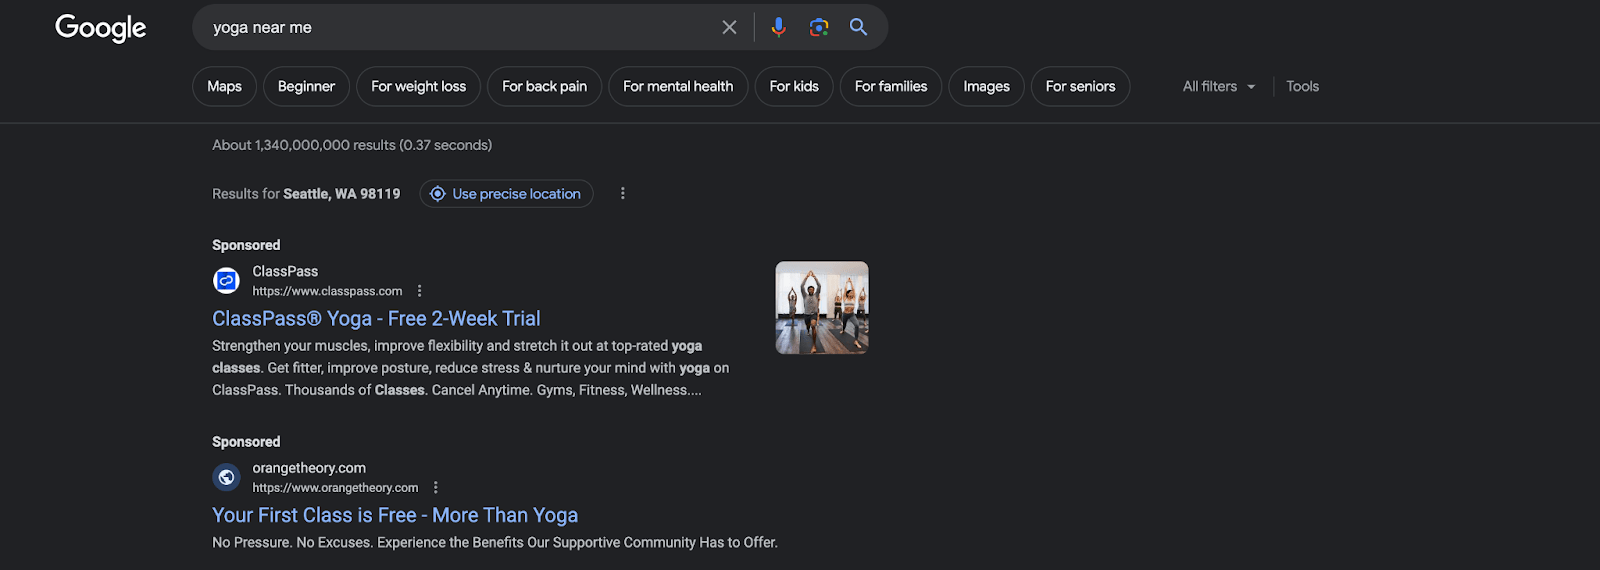Screen dimensions: 1600x570
Task: Select the Images filter chip
Action: pyautogui.click(x=986, y=87)
